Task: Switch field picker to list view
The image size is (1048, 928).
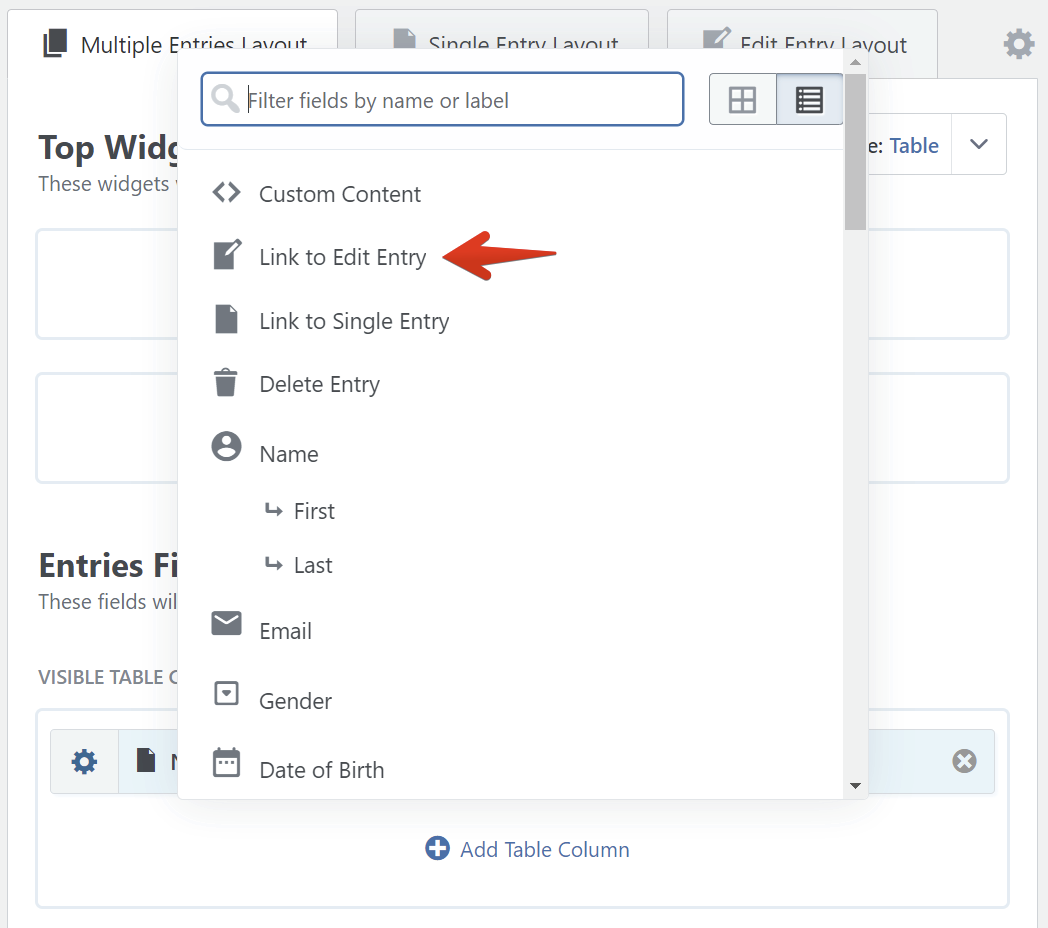Action: (809, 100)
